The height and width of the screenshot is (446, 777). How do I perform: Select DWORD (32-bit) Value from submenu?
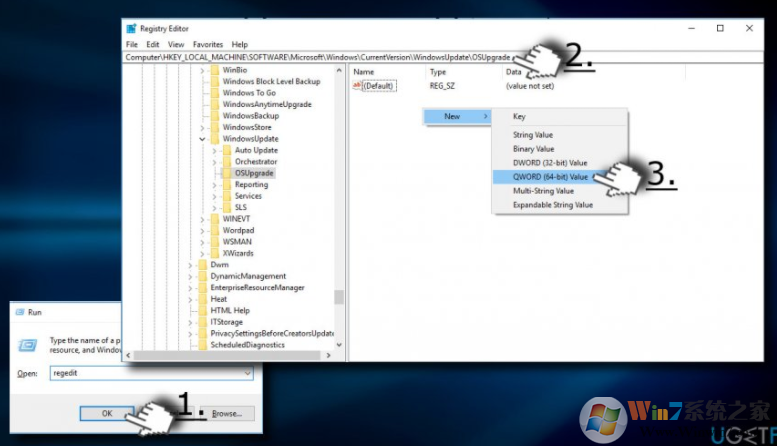click(x=550, y=162)
